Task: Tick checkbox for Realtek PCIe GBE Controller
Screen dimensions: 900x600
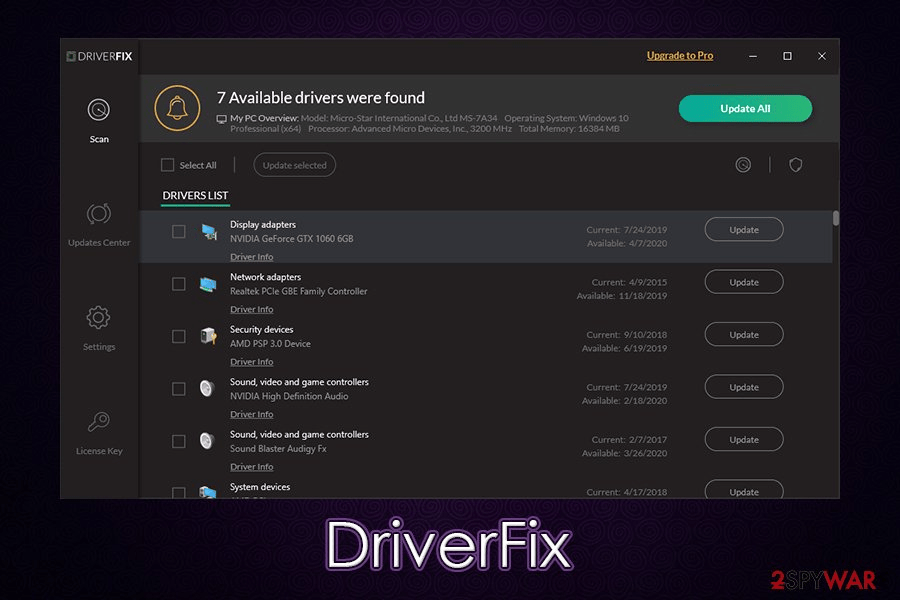Action: point(179,284)
